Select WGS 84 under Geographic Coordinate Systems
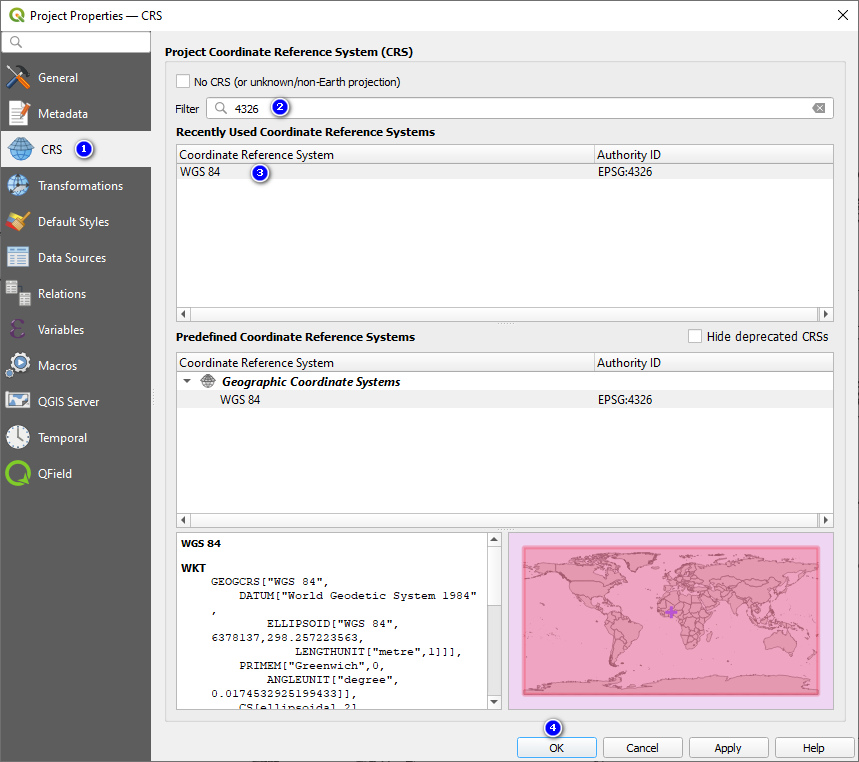Image resolution: width=859 pixels, height=762 pixels. (x=240, y=399)
